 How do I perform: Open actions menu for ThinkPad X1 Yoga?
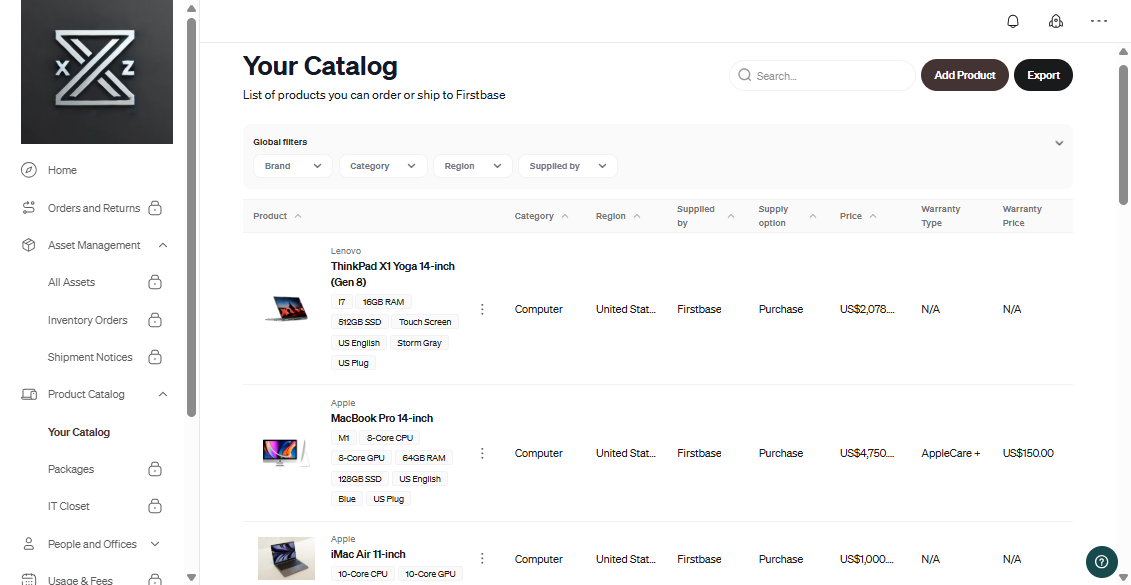(482, 309)
